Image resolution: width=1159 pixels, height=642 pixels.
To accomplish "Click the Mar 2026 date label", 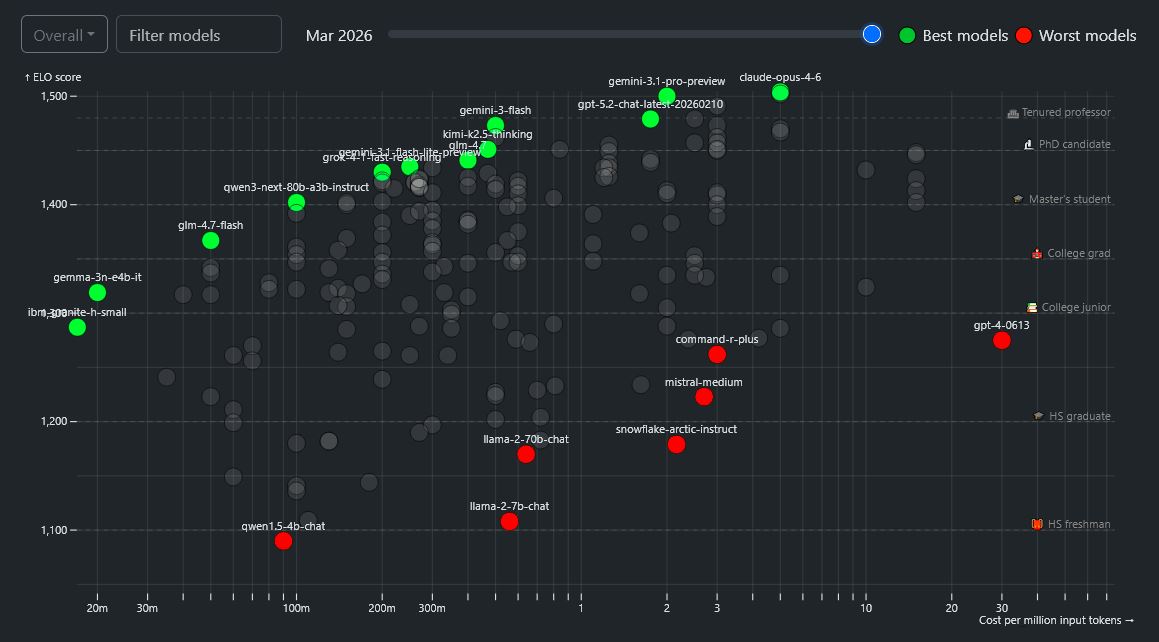I will (339, 35).
